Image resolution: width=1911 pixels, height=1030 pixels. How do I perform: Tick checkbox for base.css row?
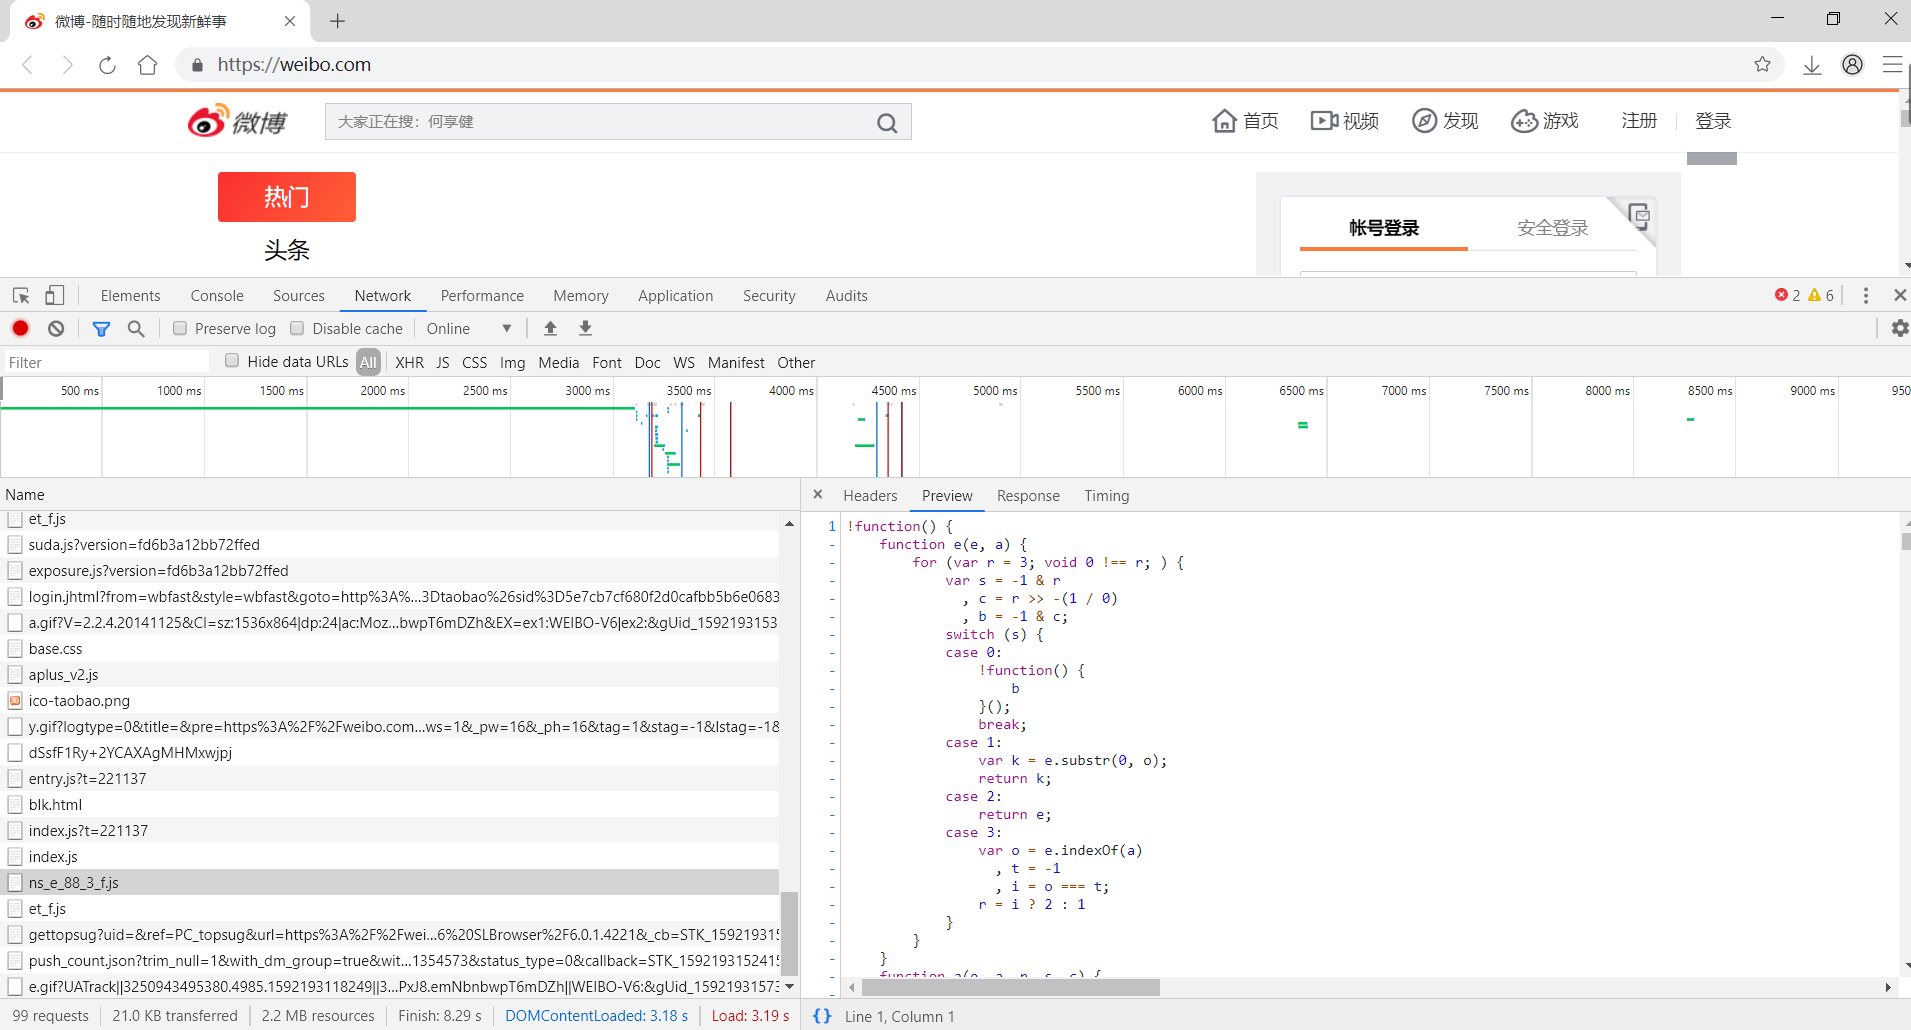(x=15, y=649)
